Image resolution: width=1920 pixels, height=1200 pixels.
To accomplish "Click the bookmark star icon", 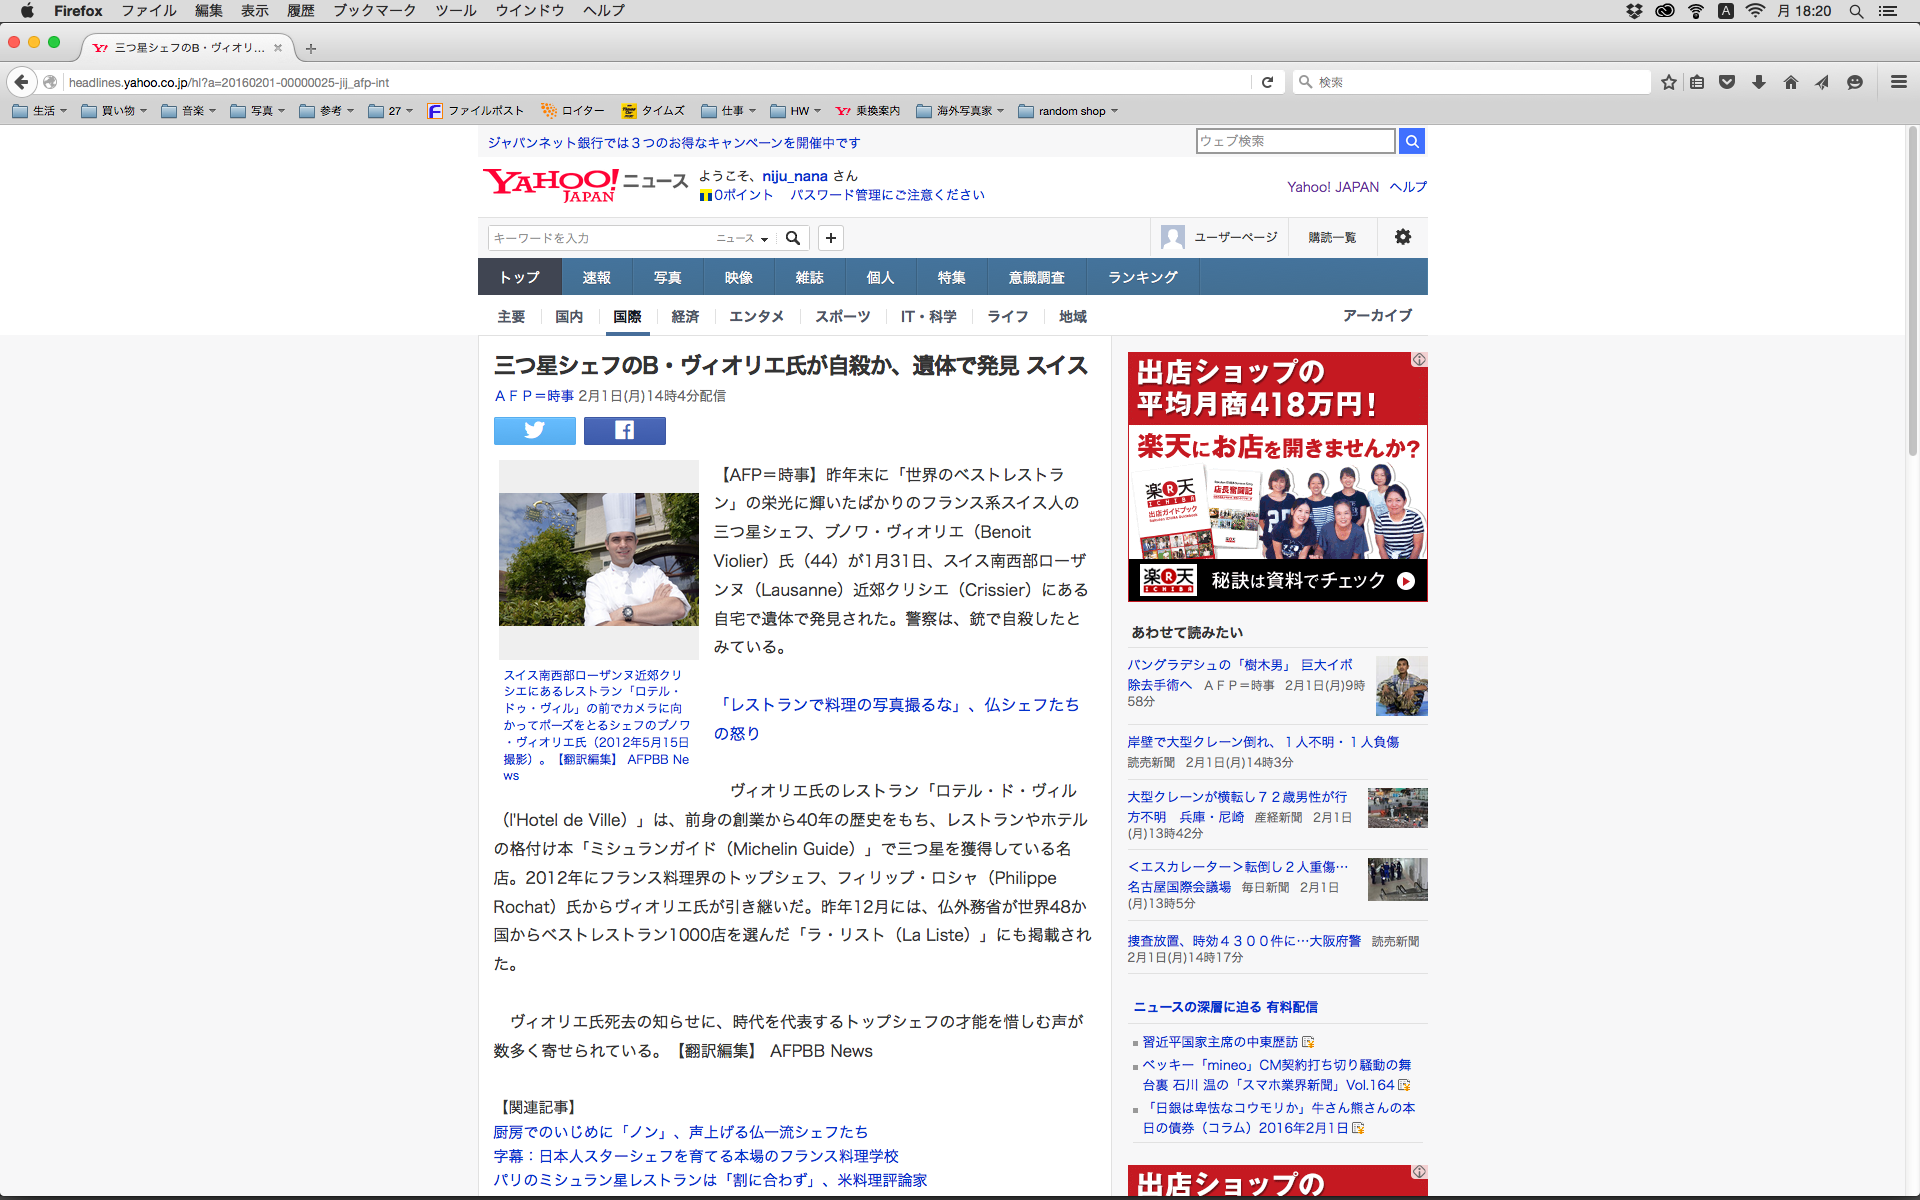I will pyautogui.click(x=1668, y=82).
